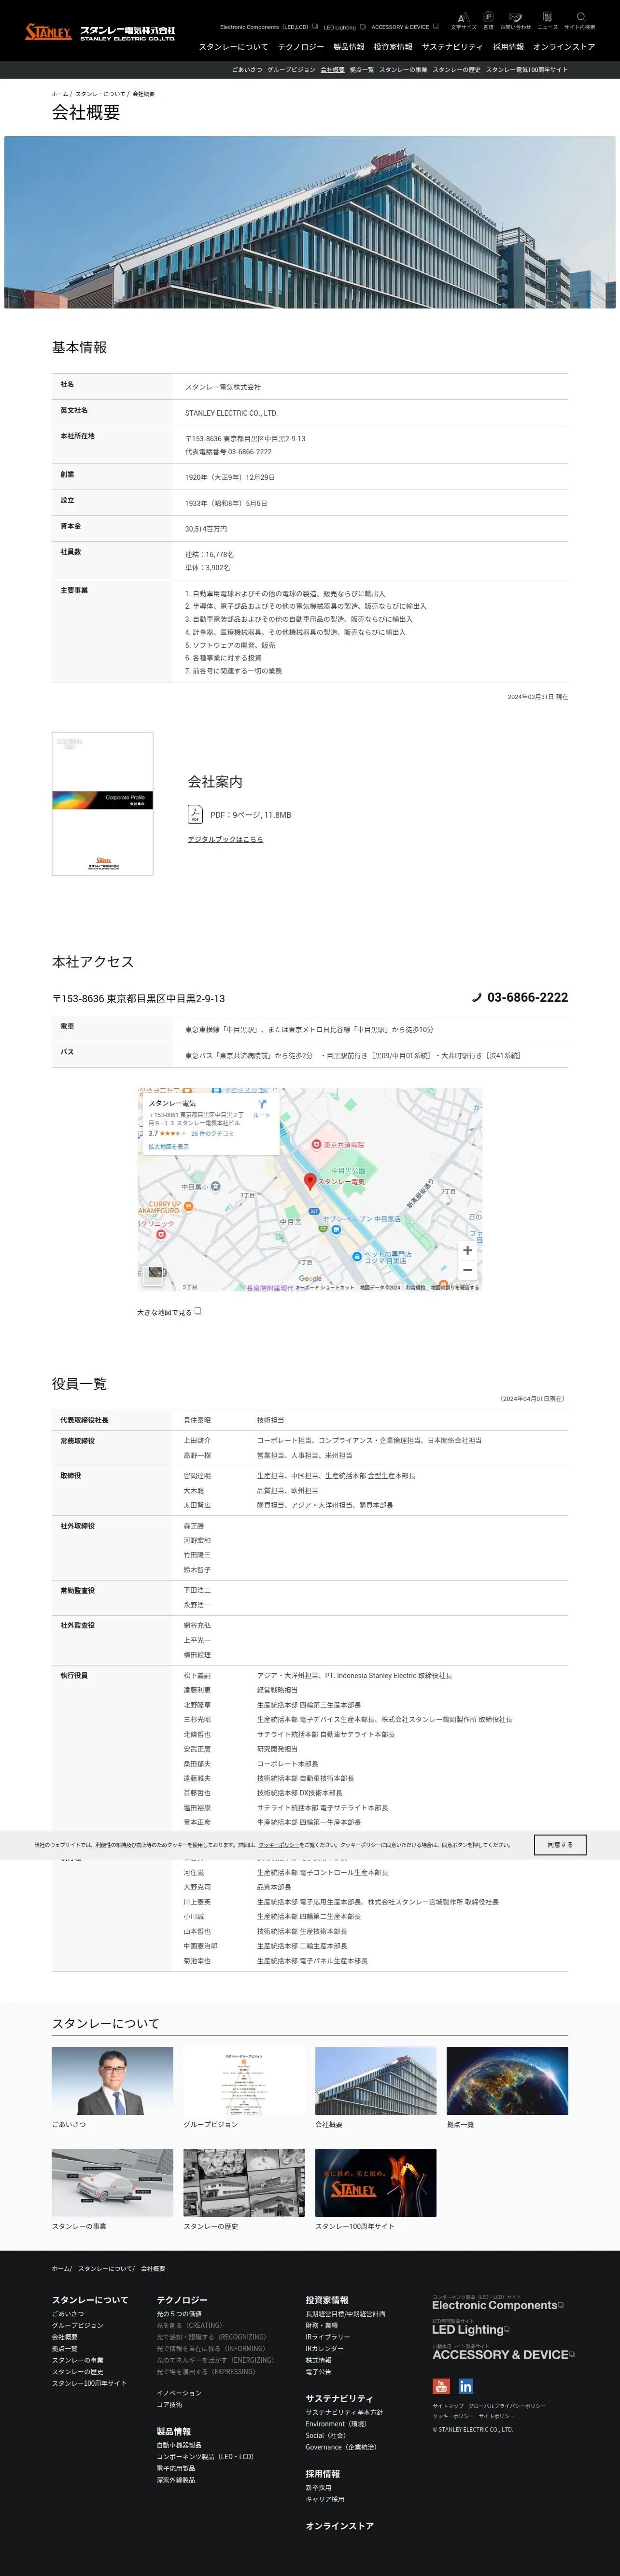Open IRライブラリー in the footer
Image resolution: width=620 pixels, height=2576 pixels.
(328, 2337)
